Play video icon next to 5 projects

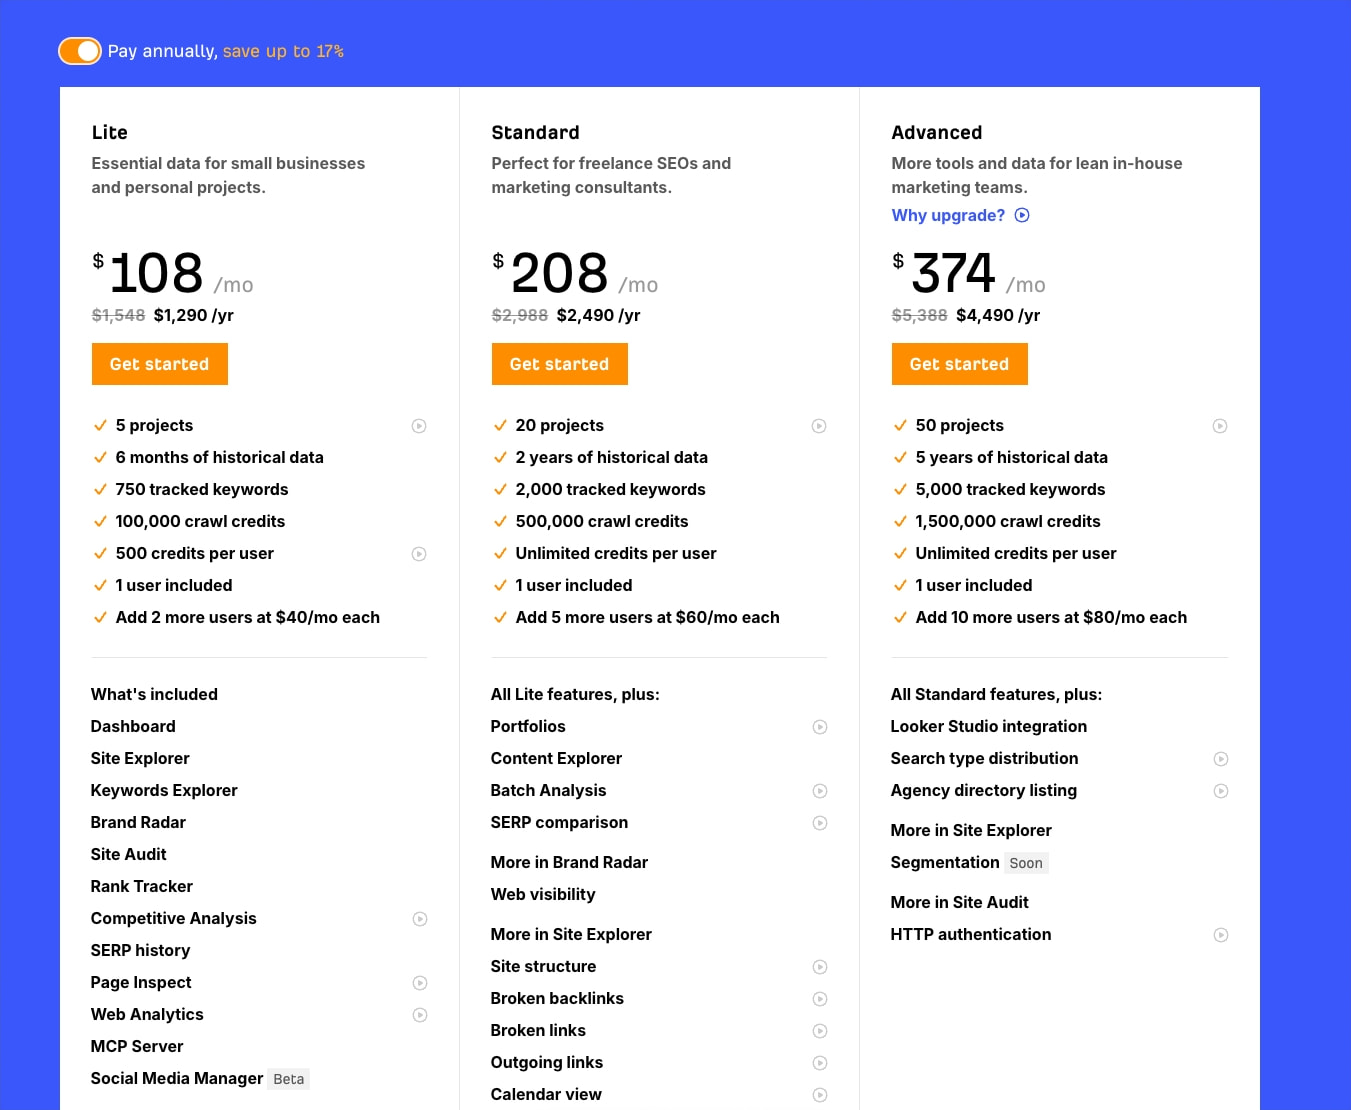[x=419, y=426]
